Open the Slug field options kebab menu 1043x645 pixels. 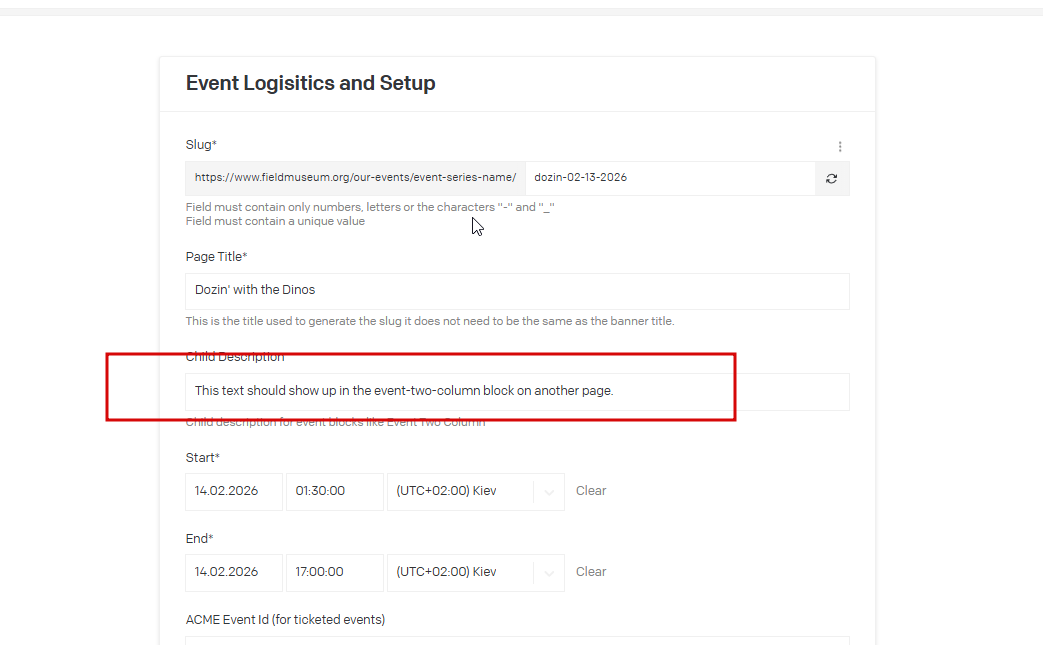click(840, 146)
